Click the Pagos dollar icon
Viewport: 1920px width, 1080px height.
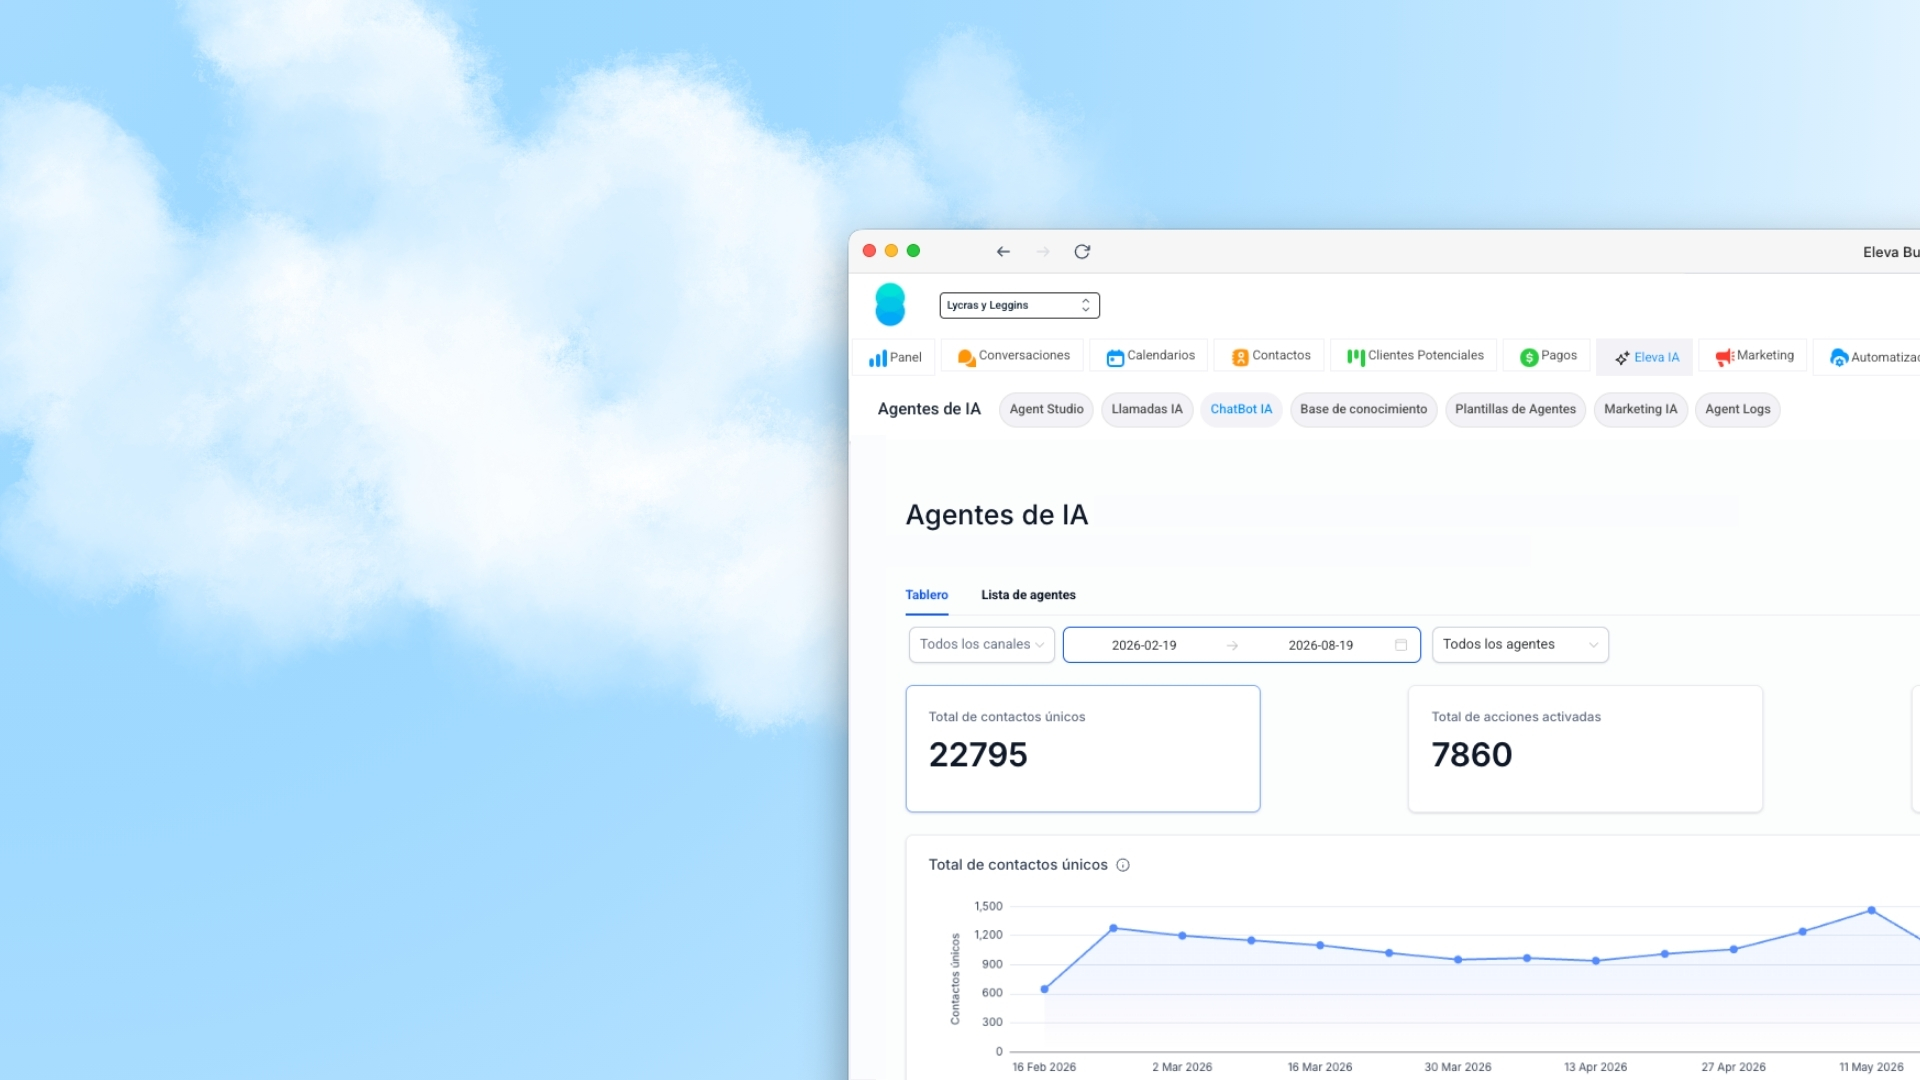tap(1529, 358)
